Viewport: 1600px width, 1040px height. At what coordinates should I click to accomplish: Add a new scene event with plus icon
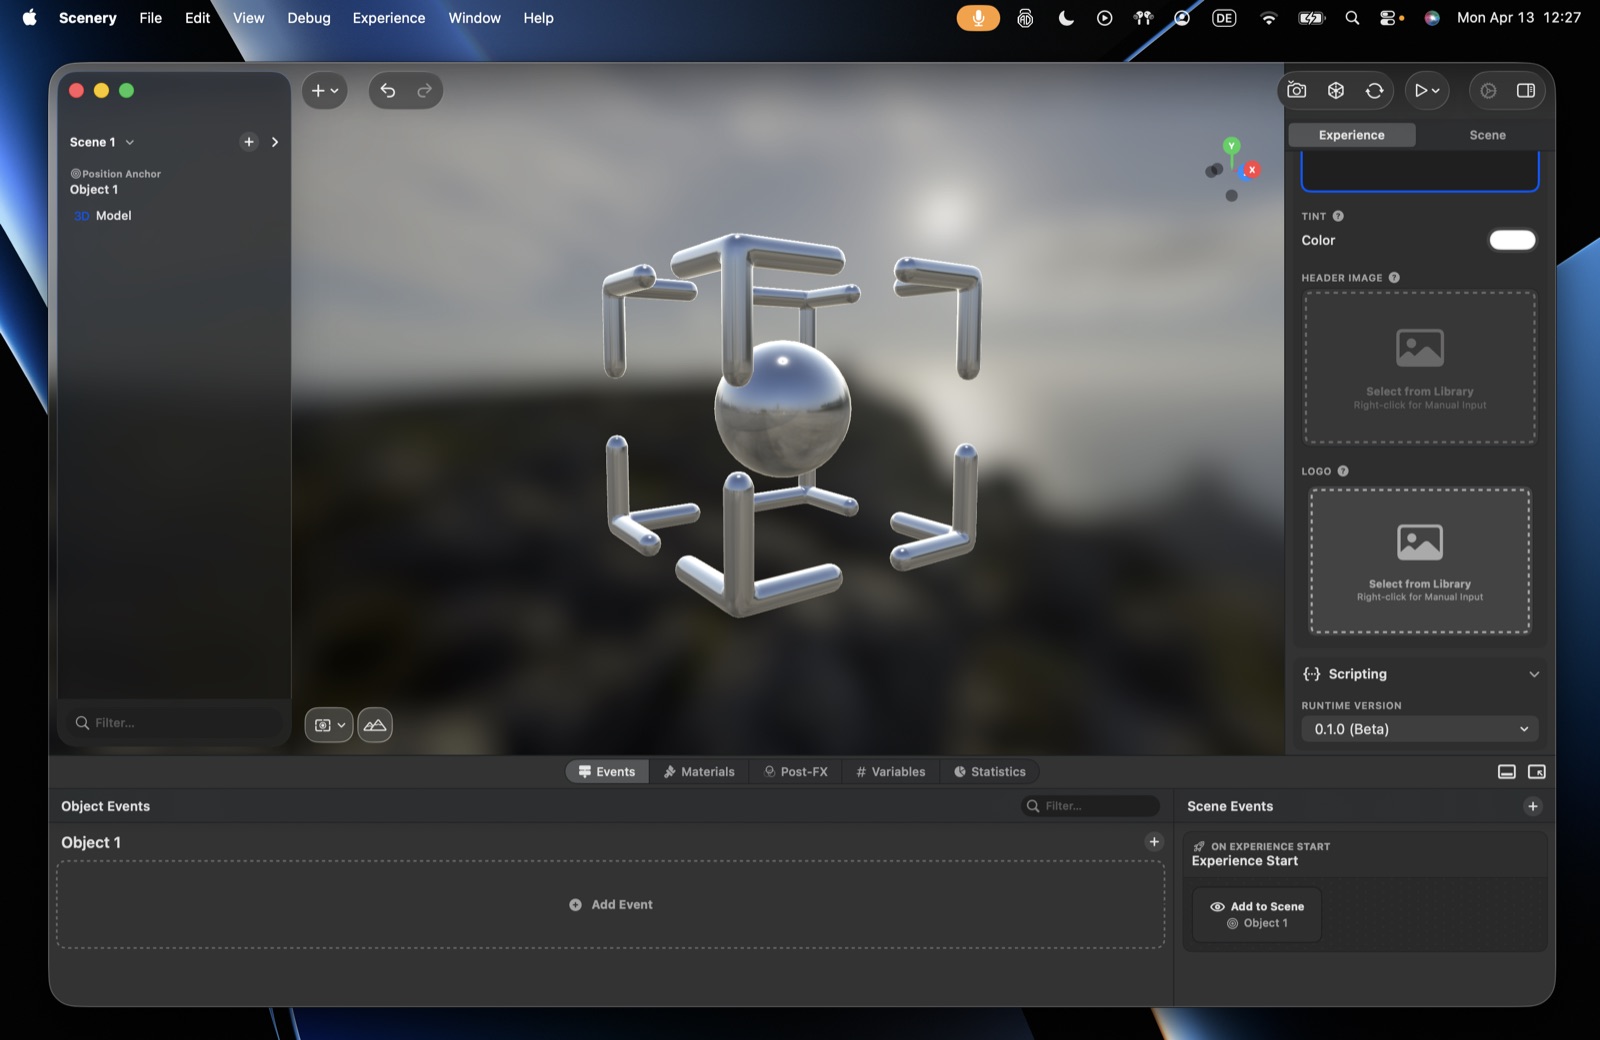pos(1533,806)
